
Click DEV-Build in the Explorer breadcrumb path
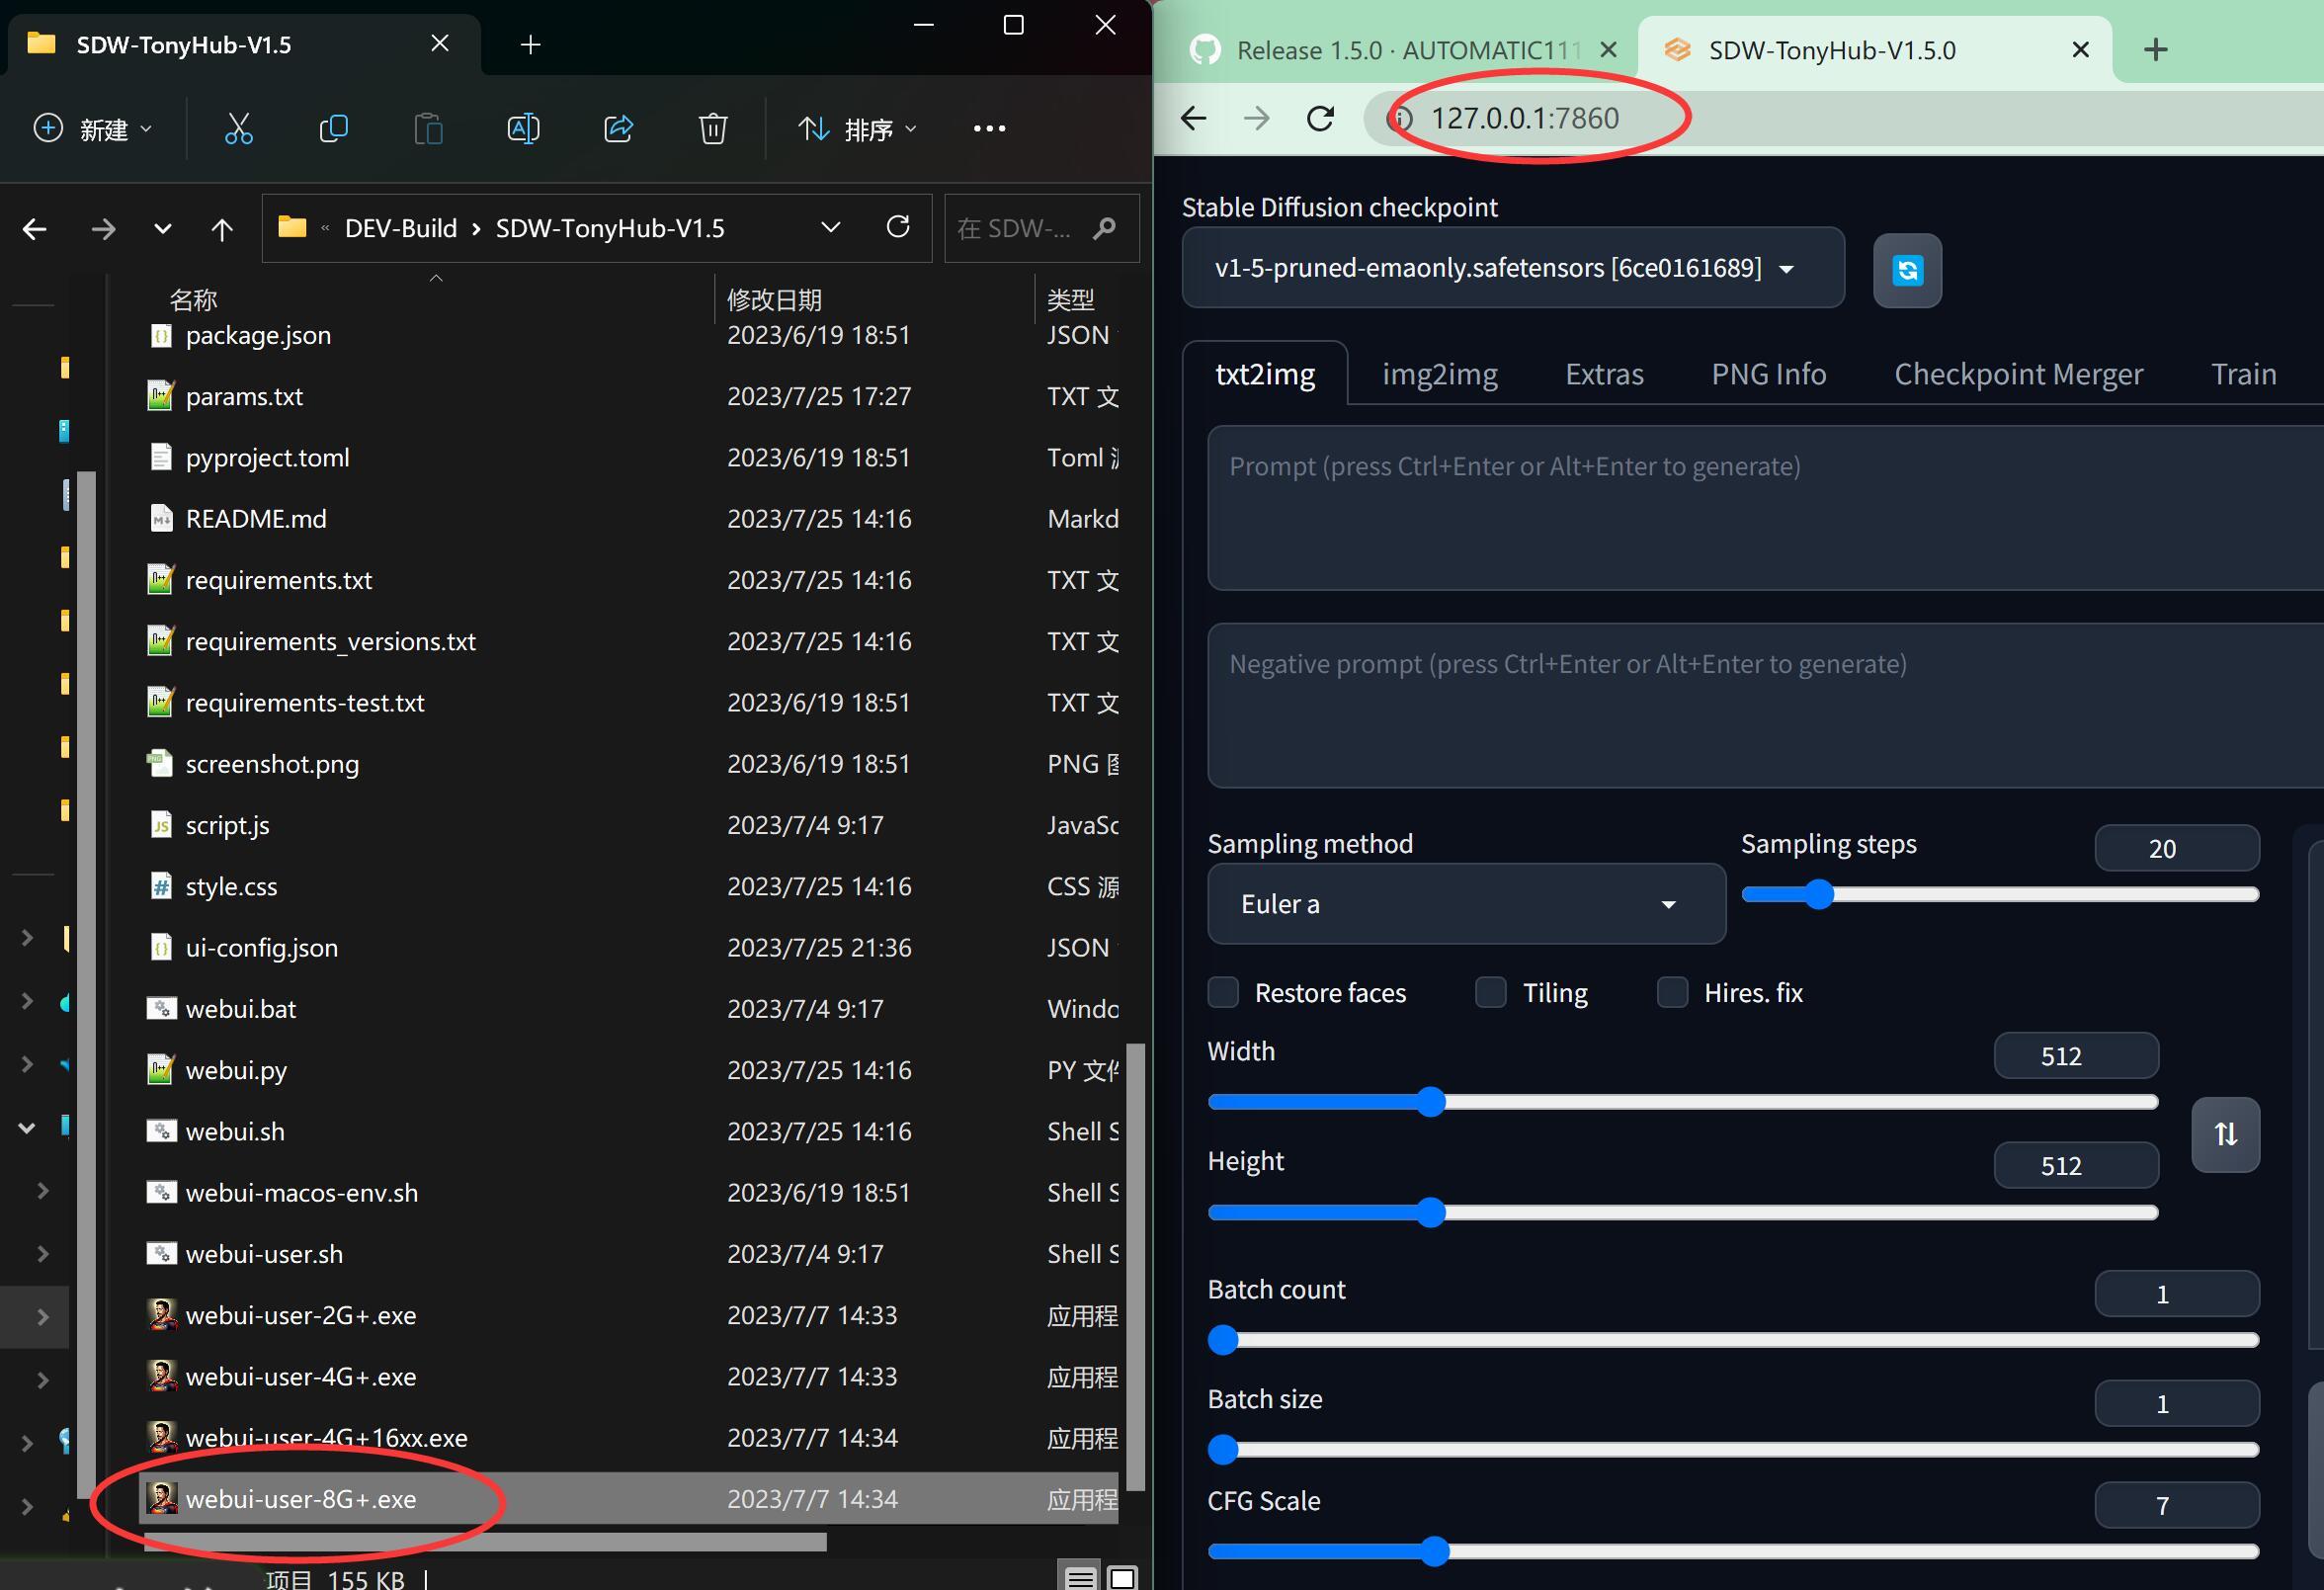pyautogui.click(x=400, y=228)
